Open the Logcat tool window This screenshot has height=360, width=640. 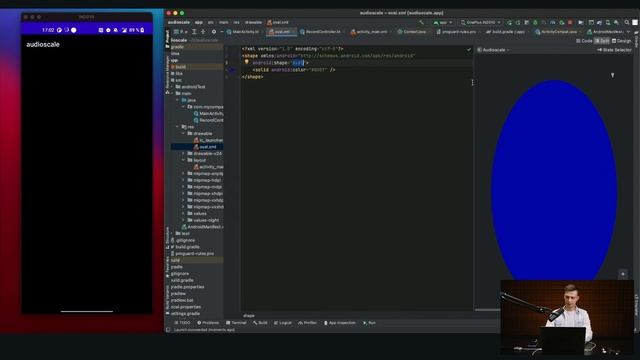[283, 323]
